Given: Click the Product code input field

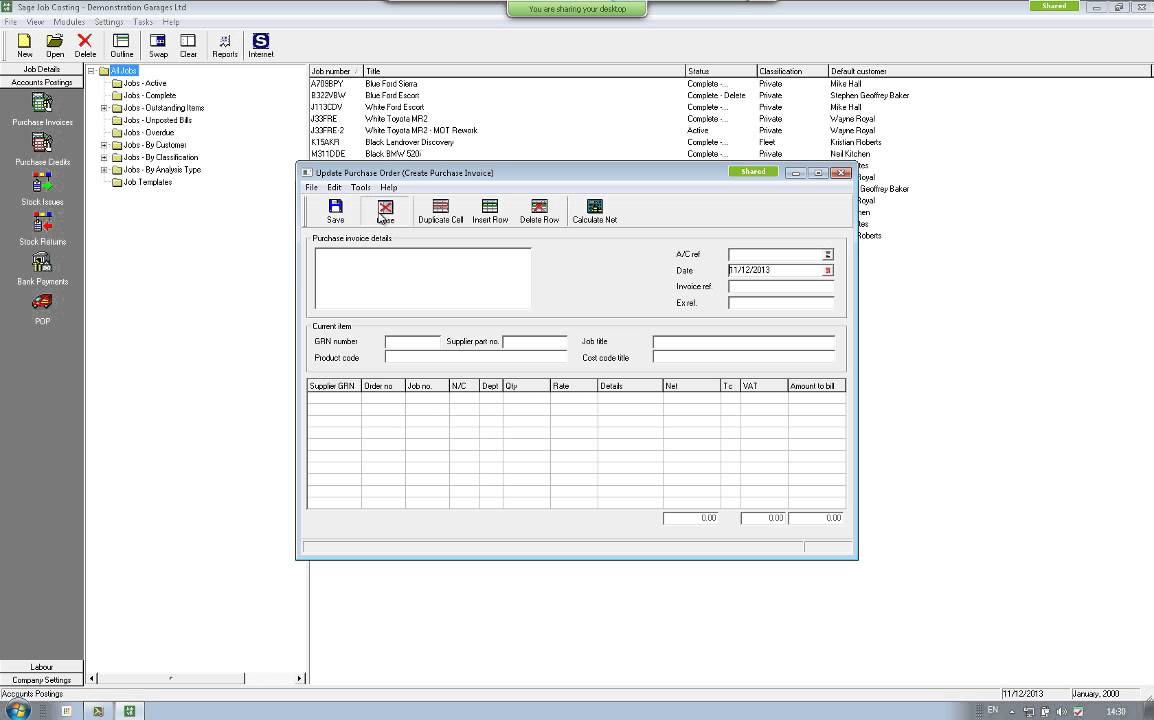Looking at the screenshot, I should pyautogui.click(x=475, y=358).
